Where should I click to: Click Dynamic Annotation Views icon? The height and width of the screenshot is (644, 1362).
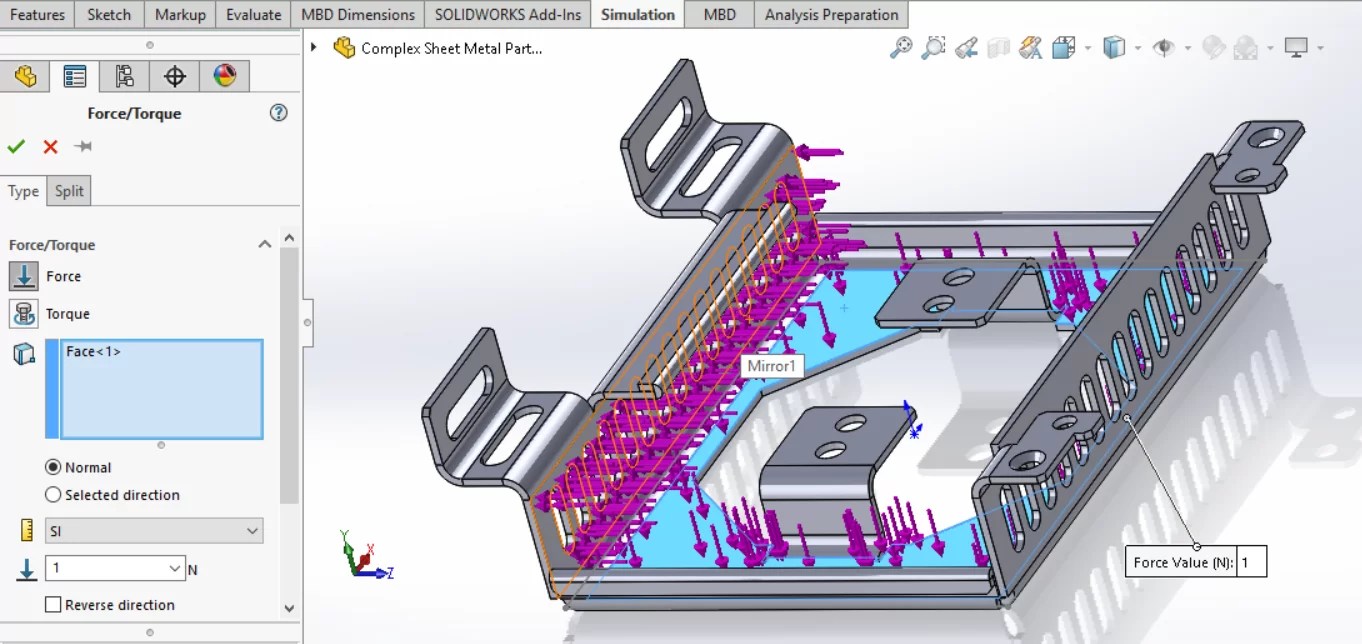coord(1031,47)
